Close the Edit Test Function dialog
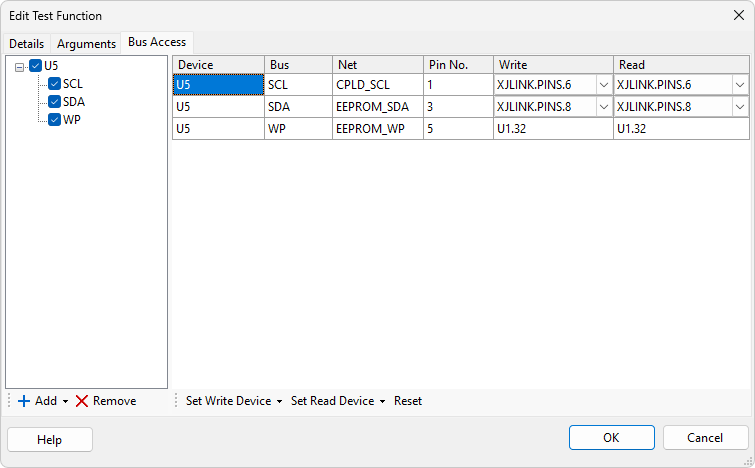The image size is (755, 468). pyautogui.click(x=738, y=15)
